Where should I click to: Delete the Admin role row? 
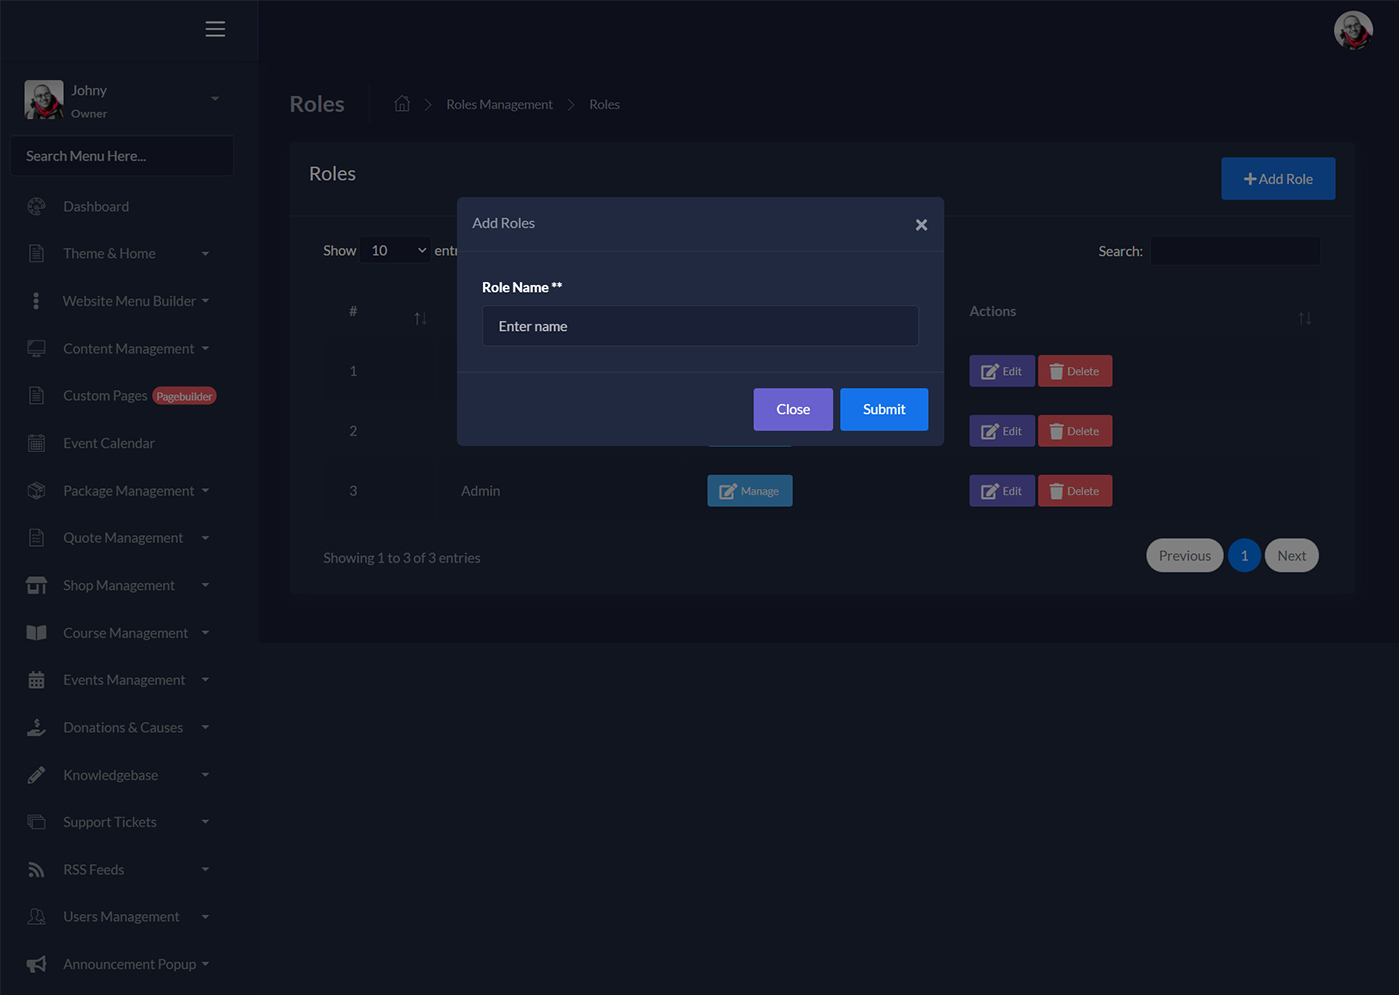point(1074,491)
